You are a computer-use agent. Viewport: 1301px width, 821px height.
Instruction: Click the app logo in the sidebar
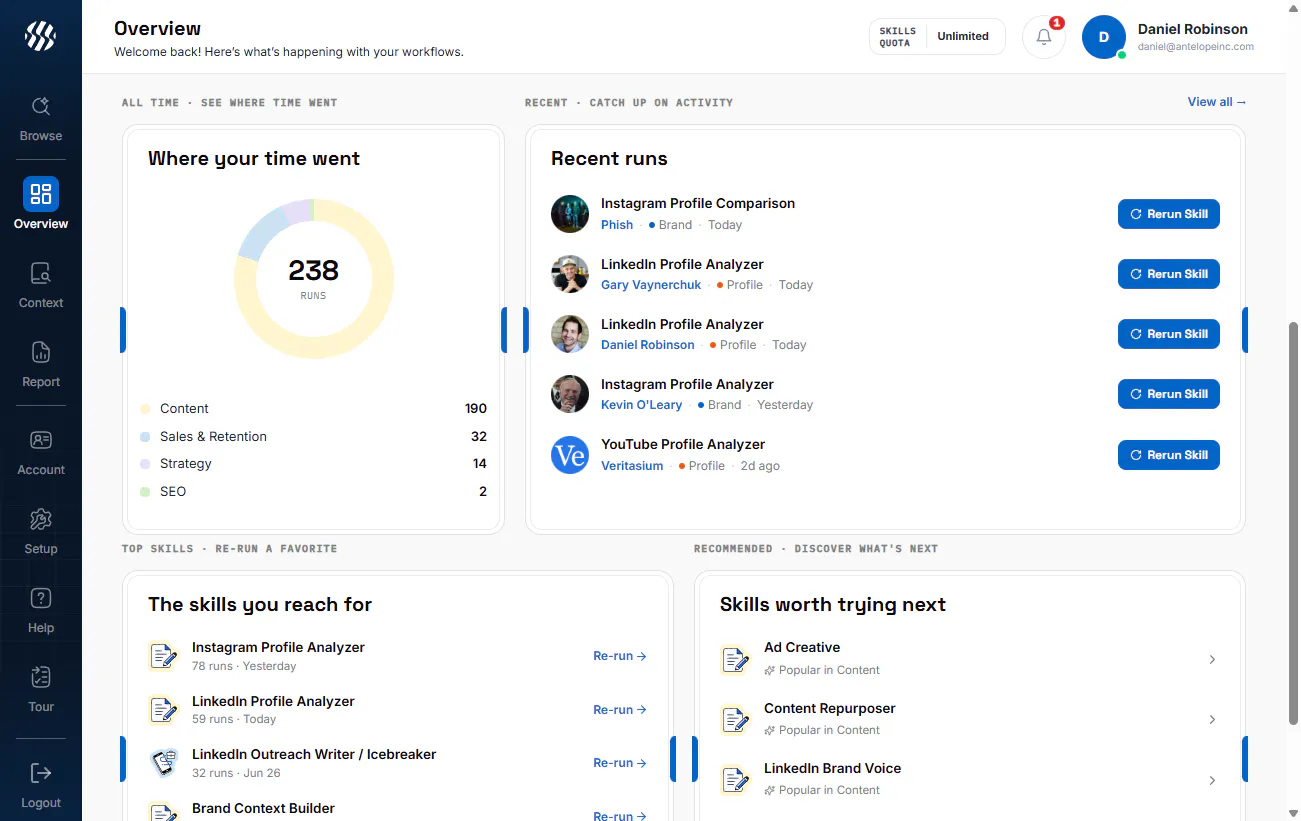pyautogui.click(x=41, y=36)
